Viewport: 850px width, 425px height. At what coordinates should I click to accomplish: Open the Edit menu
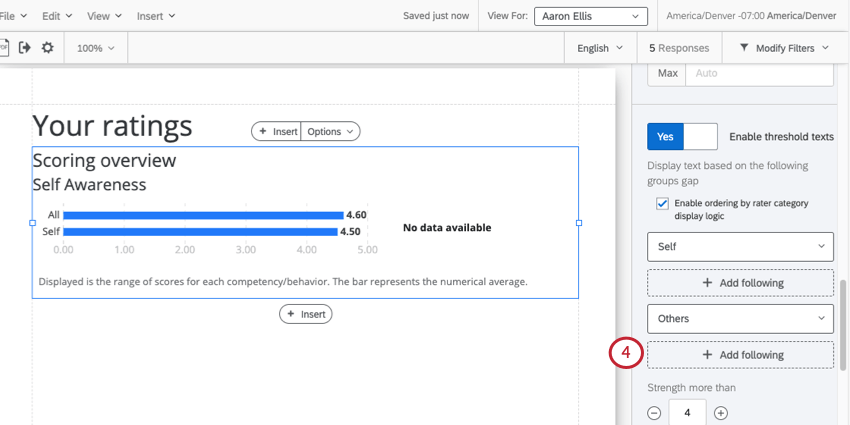pos(55,16)
